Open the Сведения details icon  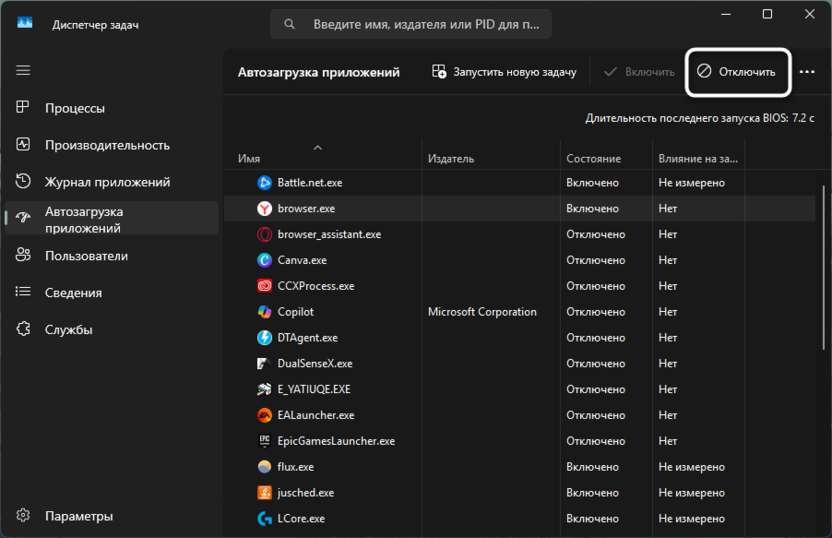pyautogui.click(x=23, y=293)
